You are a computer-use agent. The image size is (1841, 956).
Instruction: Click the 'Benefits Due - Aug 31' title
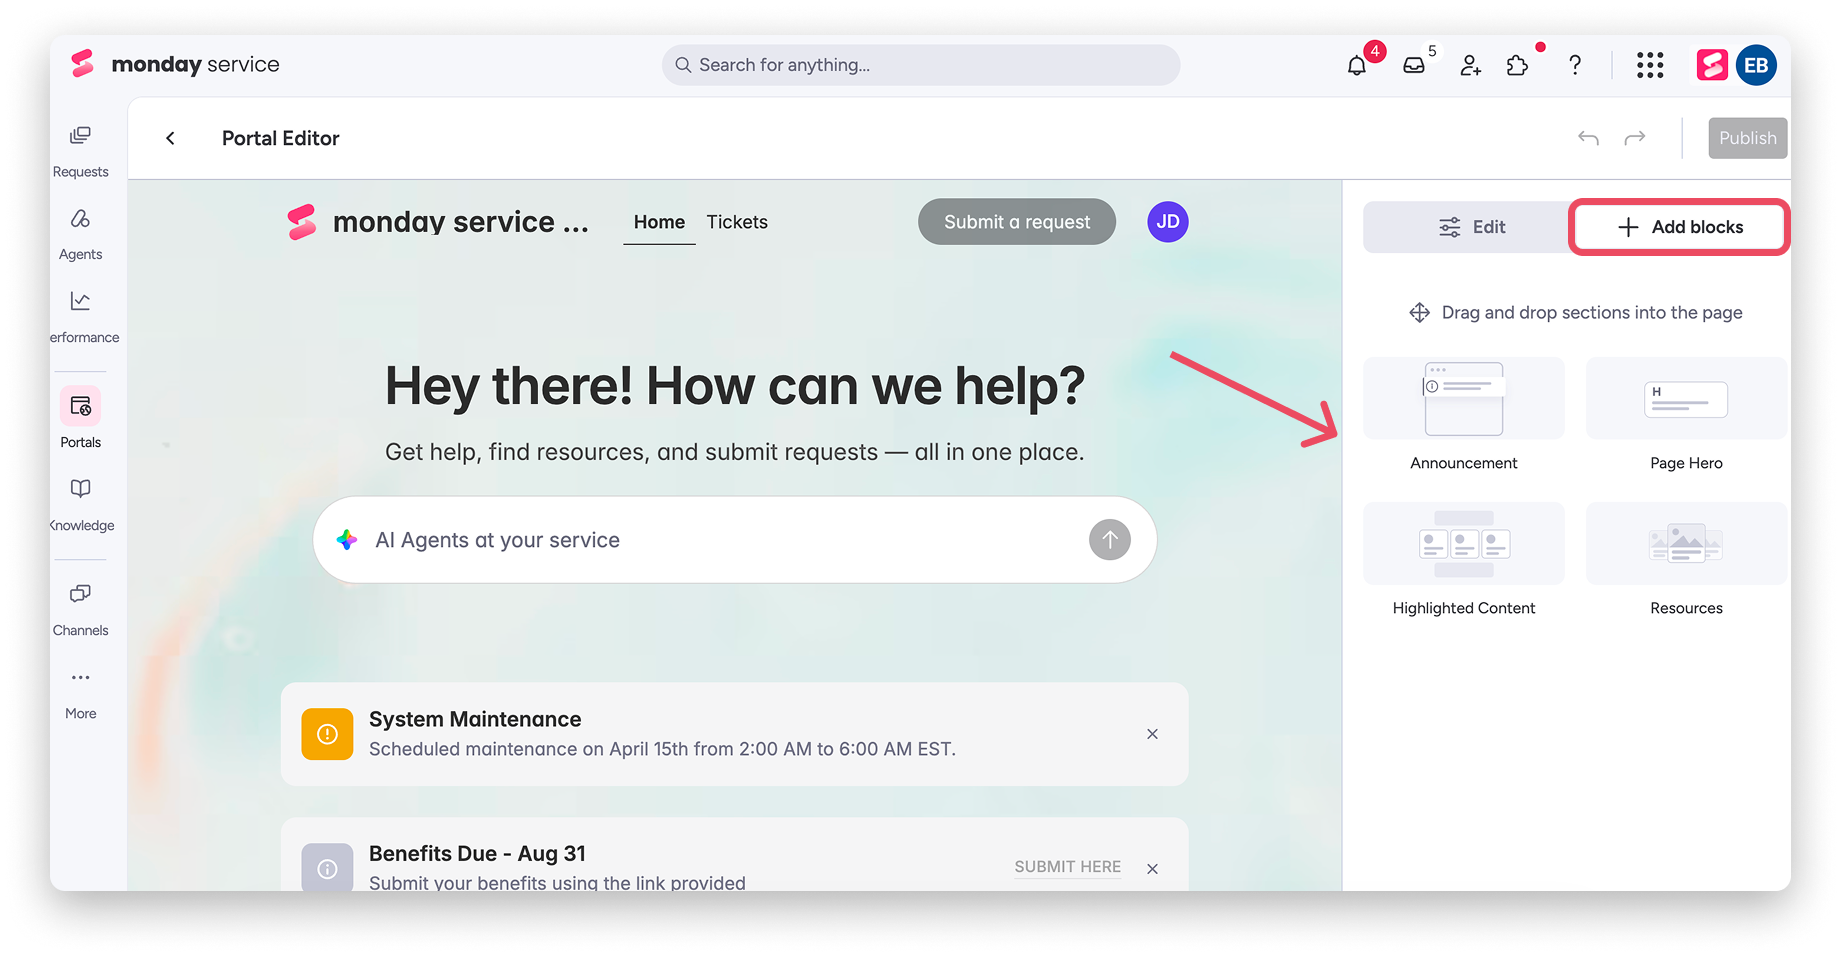click(x=477, y=853)
